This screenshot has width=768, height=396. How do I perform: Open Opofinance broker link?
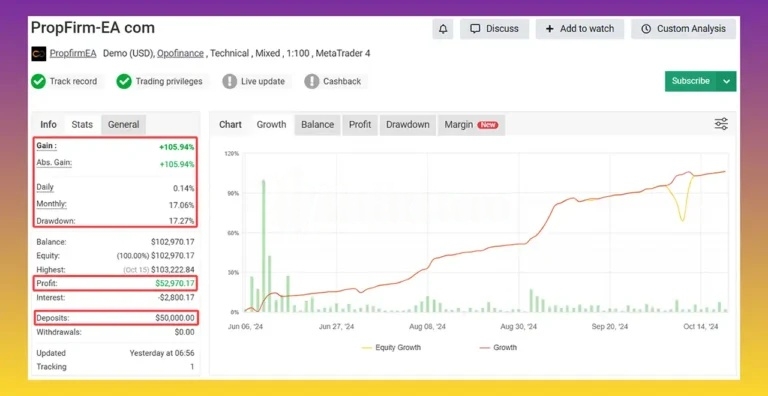(x=180, y=53)
